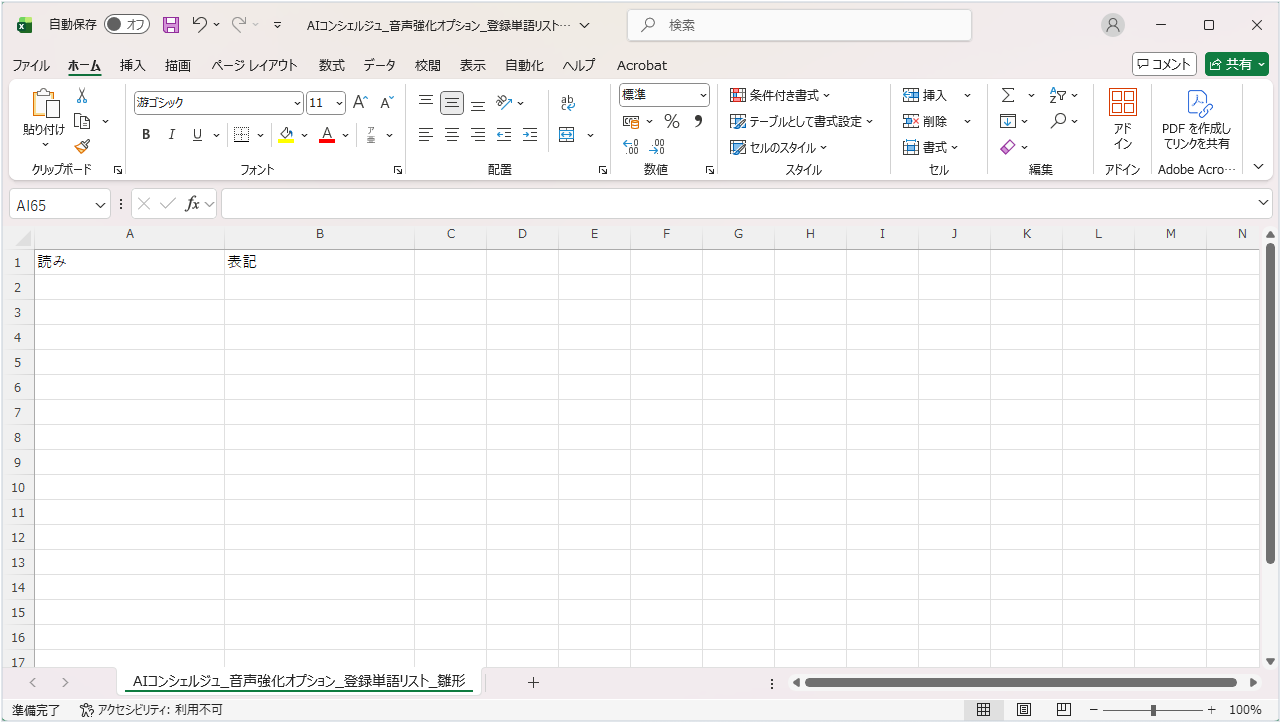Viewport: 1281px width, 723px height.
Task: Toggle the 自動保存 autosave switch
Action: point(127,25)
